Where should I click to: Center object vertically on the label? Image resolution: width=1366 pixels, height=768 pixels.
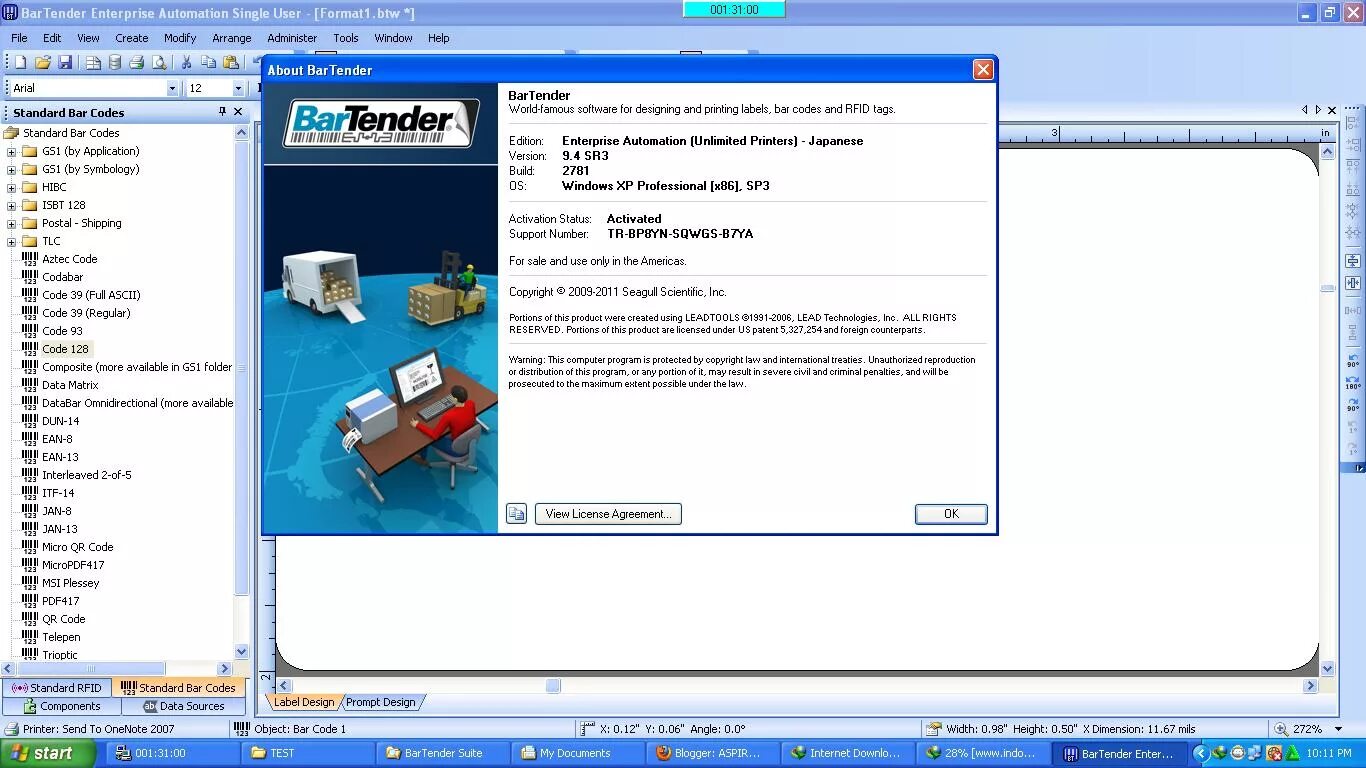click(x=1353, y=260)
